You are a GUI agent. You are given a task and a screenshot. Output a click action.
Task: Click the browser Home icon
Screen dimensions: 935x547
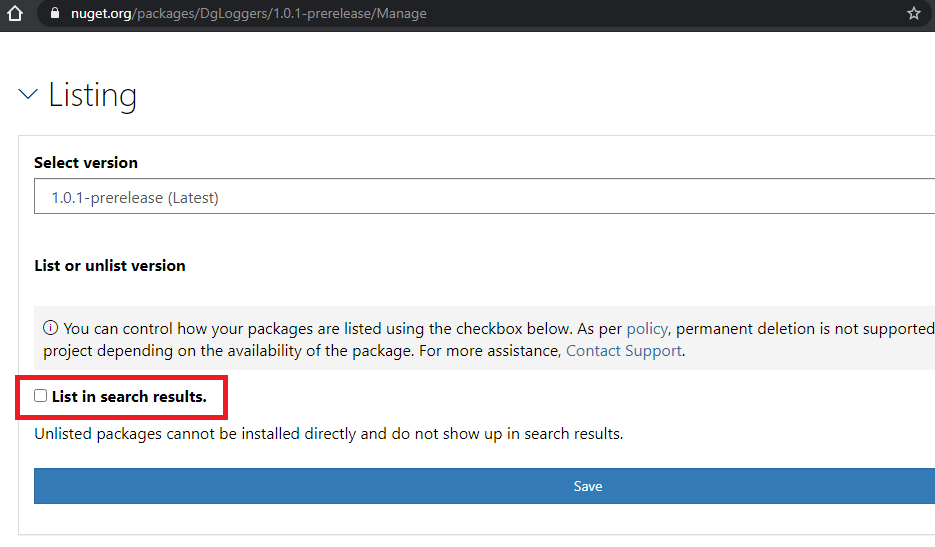14,14
